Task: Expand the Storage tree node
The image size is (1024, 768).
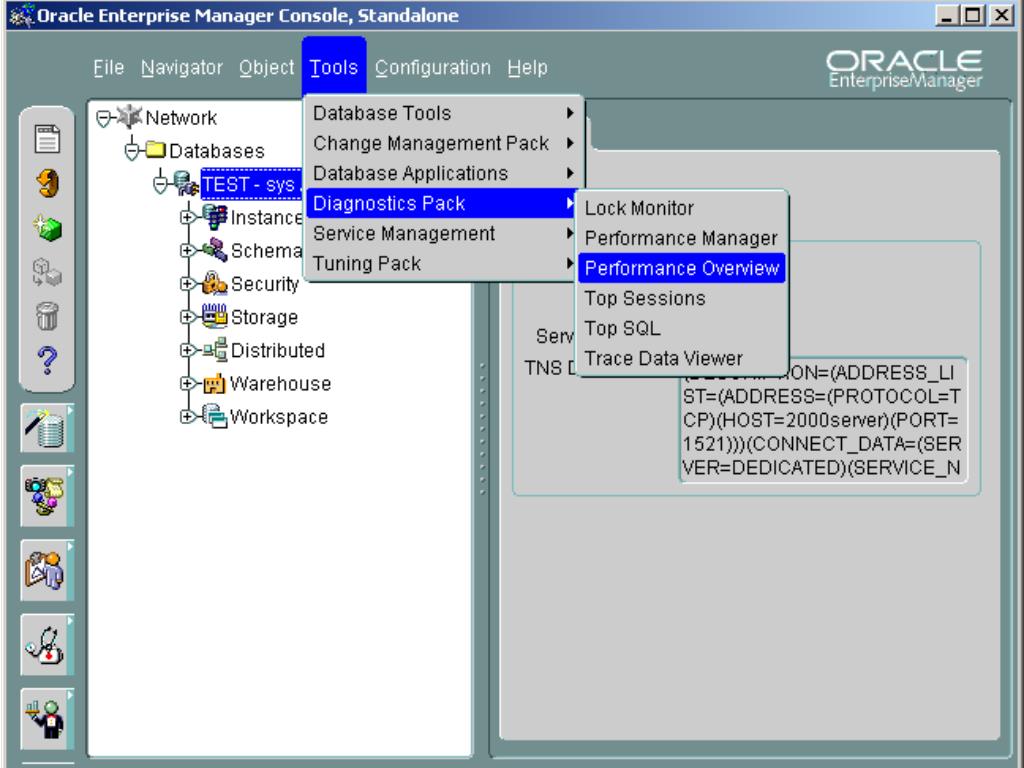Action: [188, 317]
